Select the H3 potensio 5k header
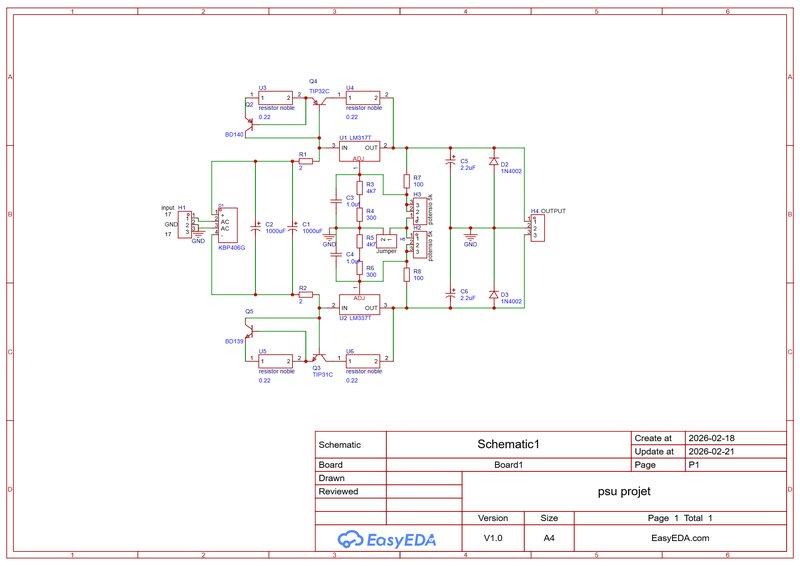 click(419, 211)
